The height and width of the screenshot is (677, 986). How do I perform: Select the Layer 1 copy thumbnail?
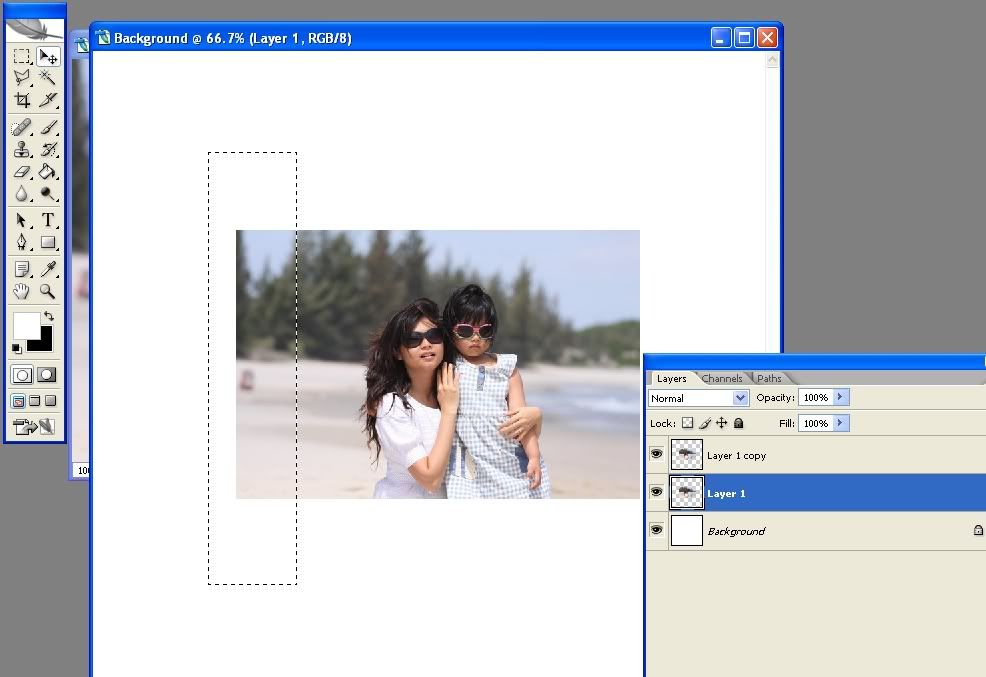(686, 455)
